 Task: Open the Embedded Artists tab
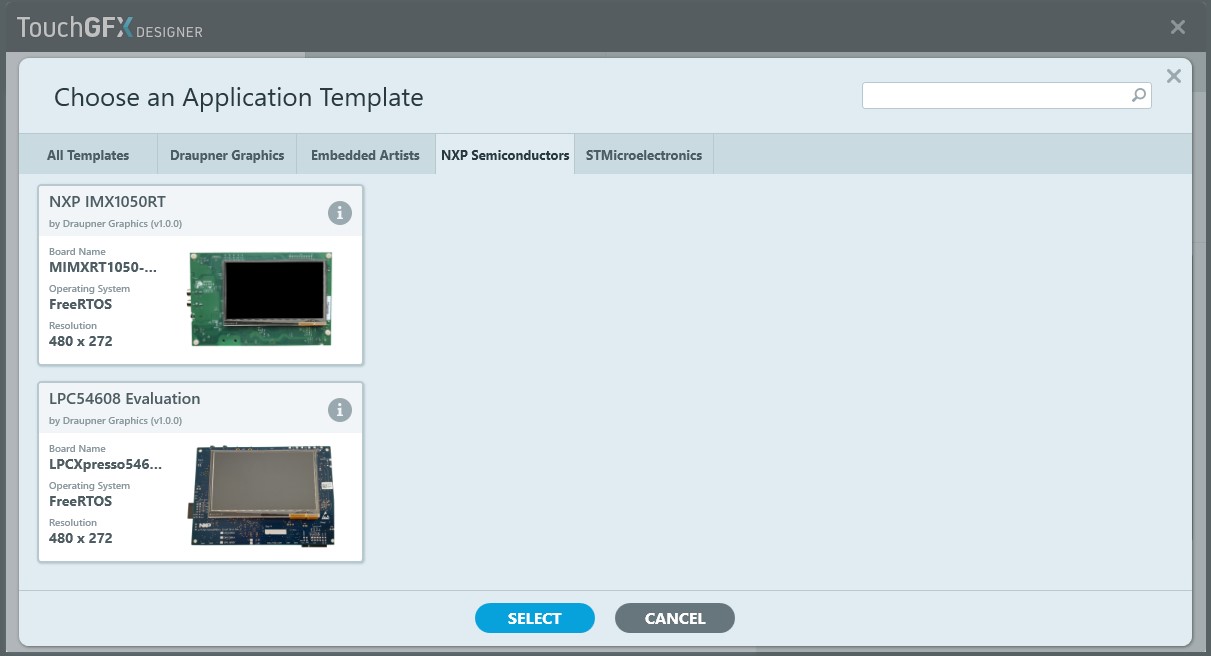pyautogui.click(x=365, y=155)
